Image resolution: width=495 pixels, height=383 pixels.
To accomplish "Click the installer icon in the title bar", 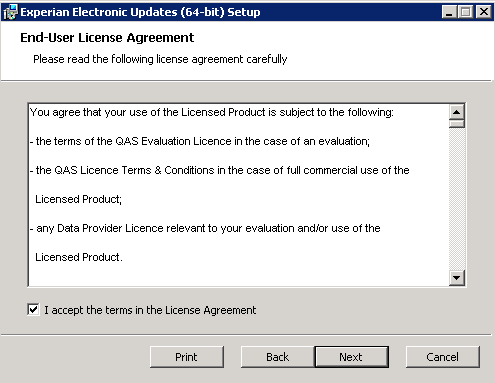I will pyautogui.click(x=10, y=12).
